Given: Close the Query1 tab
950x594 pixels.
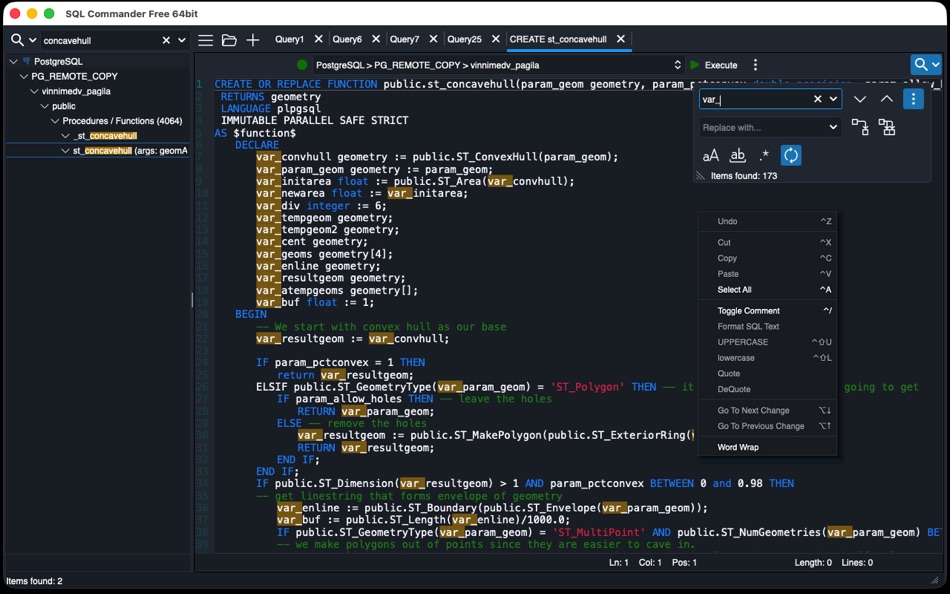Looking at the screenshot, I should tap(318, 39).
